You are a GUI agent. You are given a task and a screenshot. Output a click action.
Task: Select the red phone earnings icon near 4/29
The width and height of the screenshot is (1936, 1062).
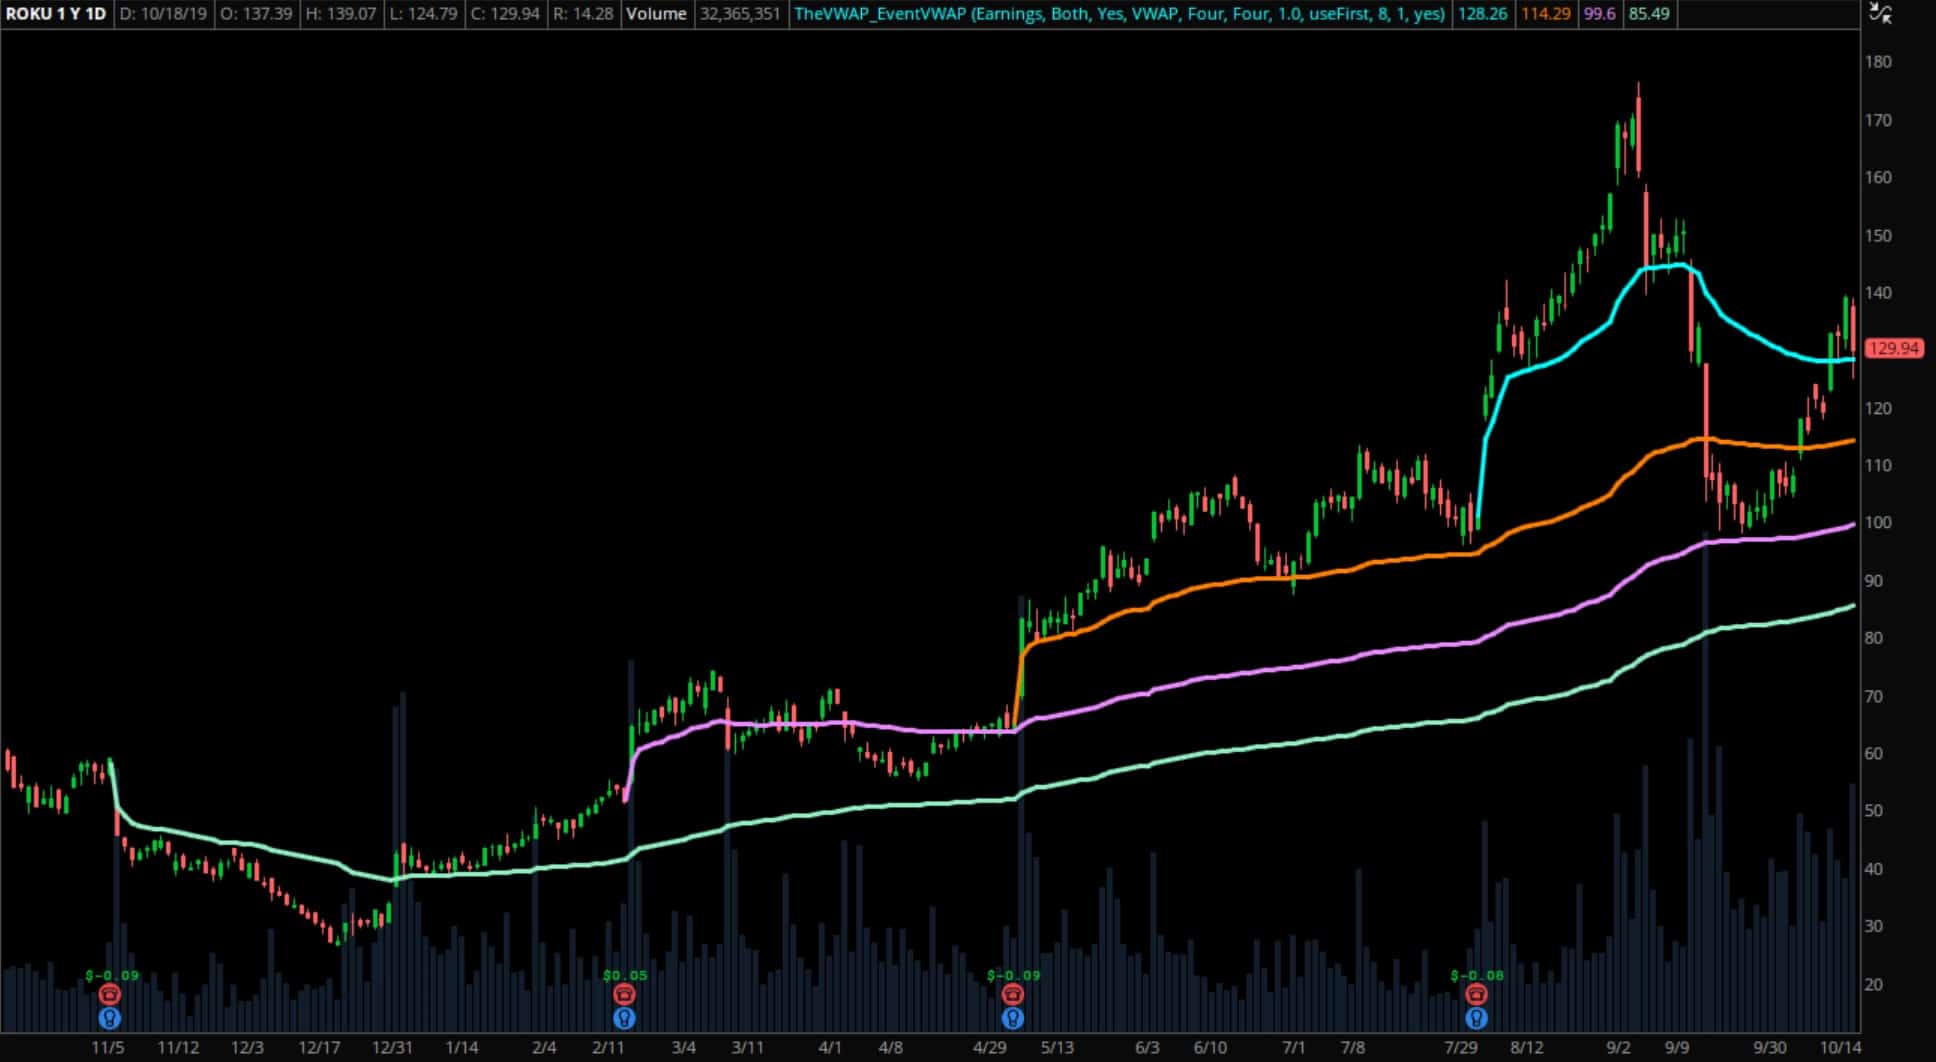click(1013, 994)
